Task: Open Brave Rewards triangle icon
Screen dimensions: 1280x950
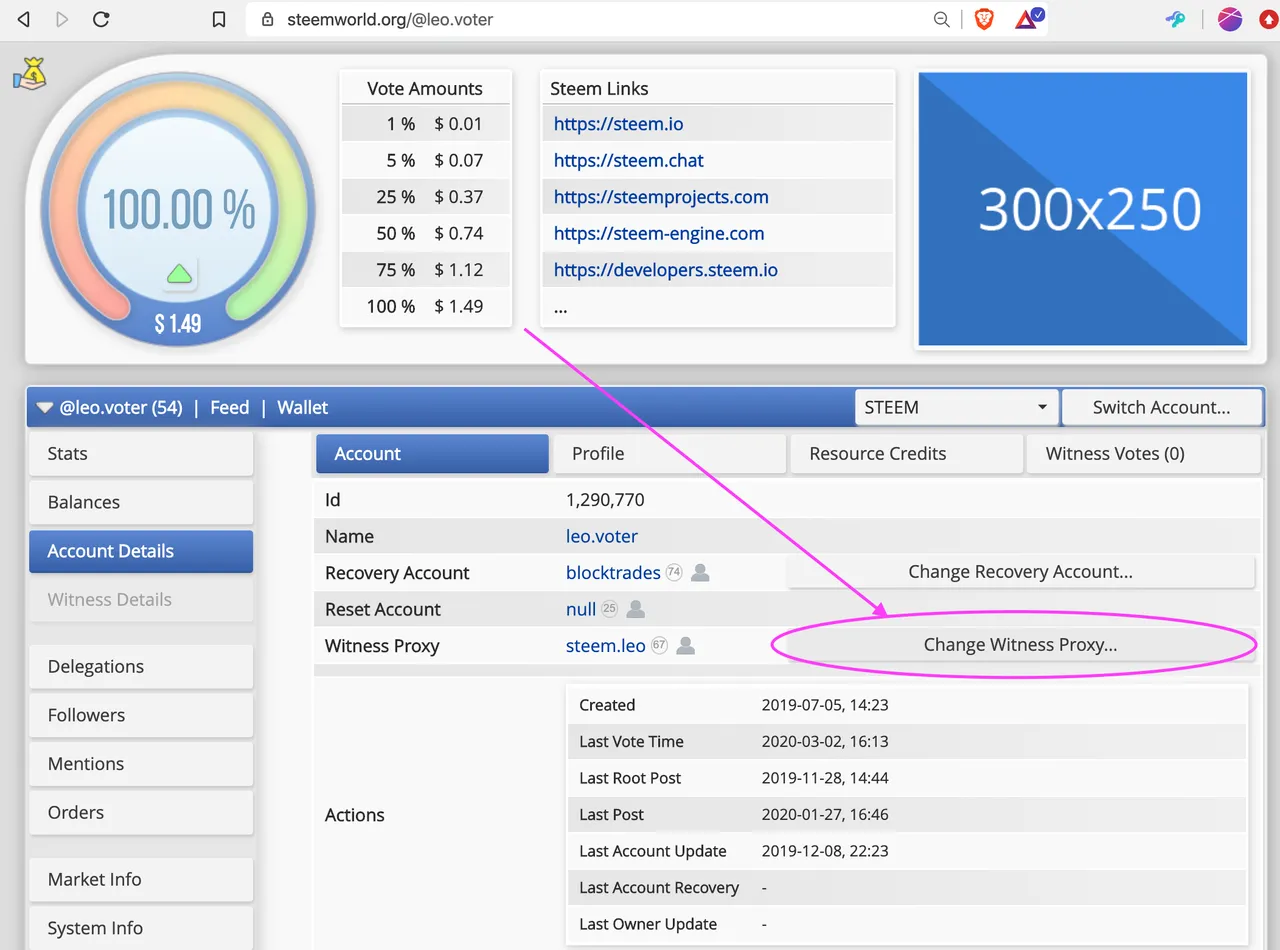Action: pyautogui.click(x=1029, y=19)
